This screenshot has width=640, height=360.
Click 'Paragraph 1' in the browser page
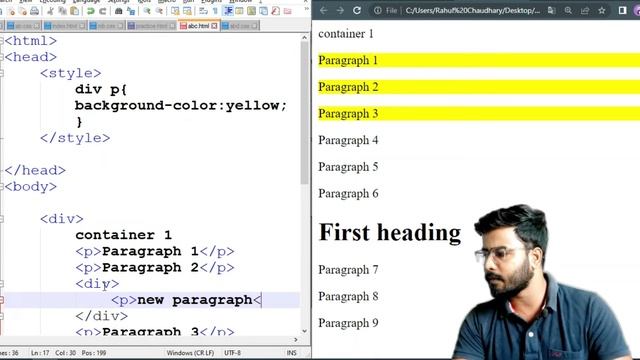[348, 60]
